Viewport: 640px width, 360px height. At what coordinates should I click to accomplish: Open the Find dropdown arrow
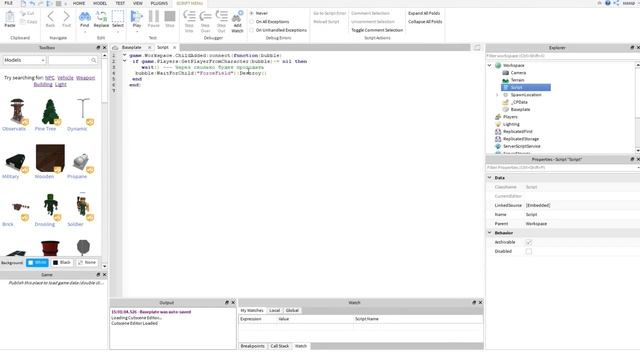coord(84,31)
